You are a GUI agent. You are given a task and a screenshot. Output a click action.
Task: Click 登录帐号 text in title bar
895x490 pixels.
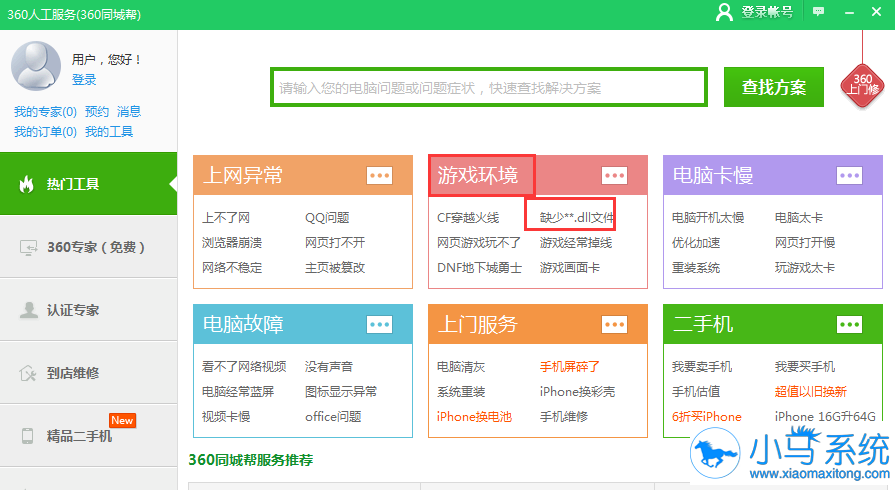[767, 12]
